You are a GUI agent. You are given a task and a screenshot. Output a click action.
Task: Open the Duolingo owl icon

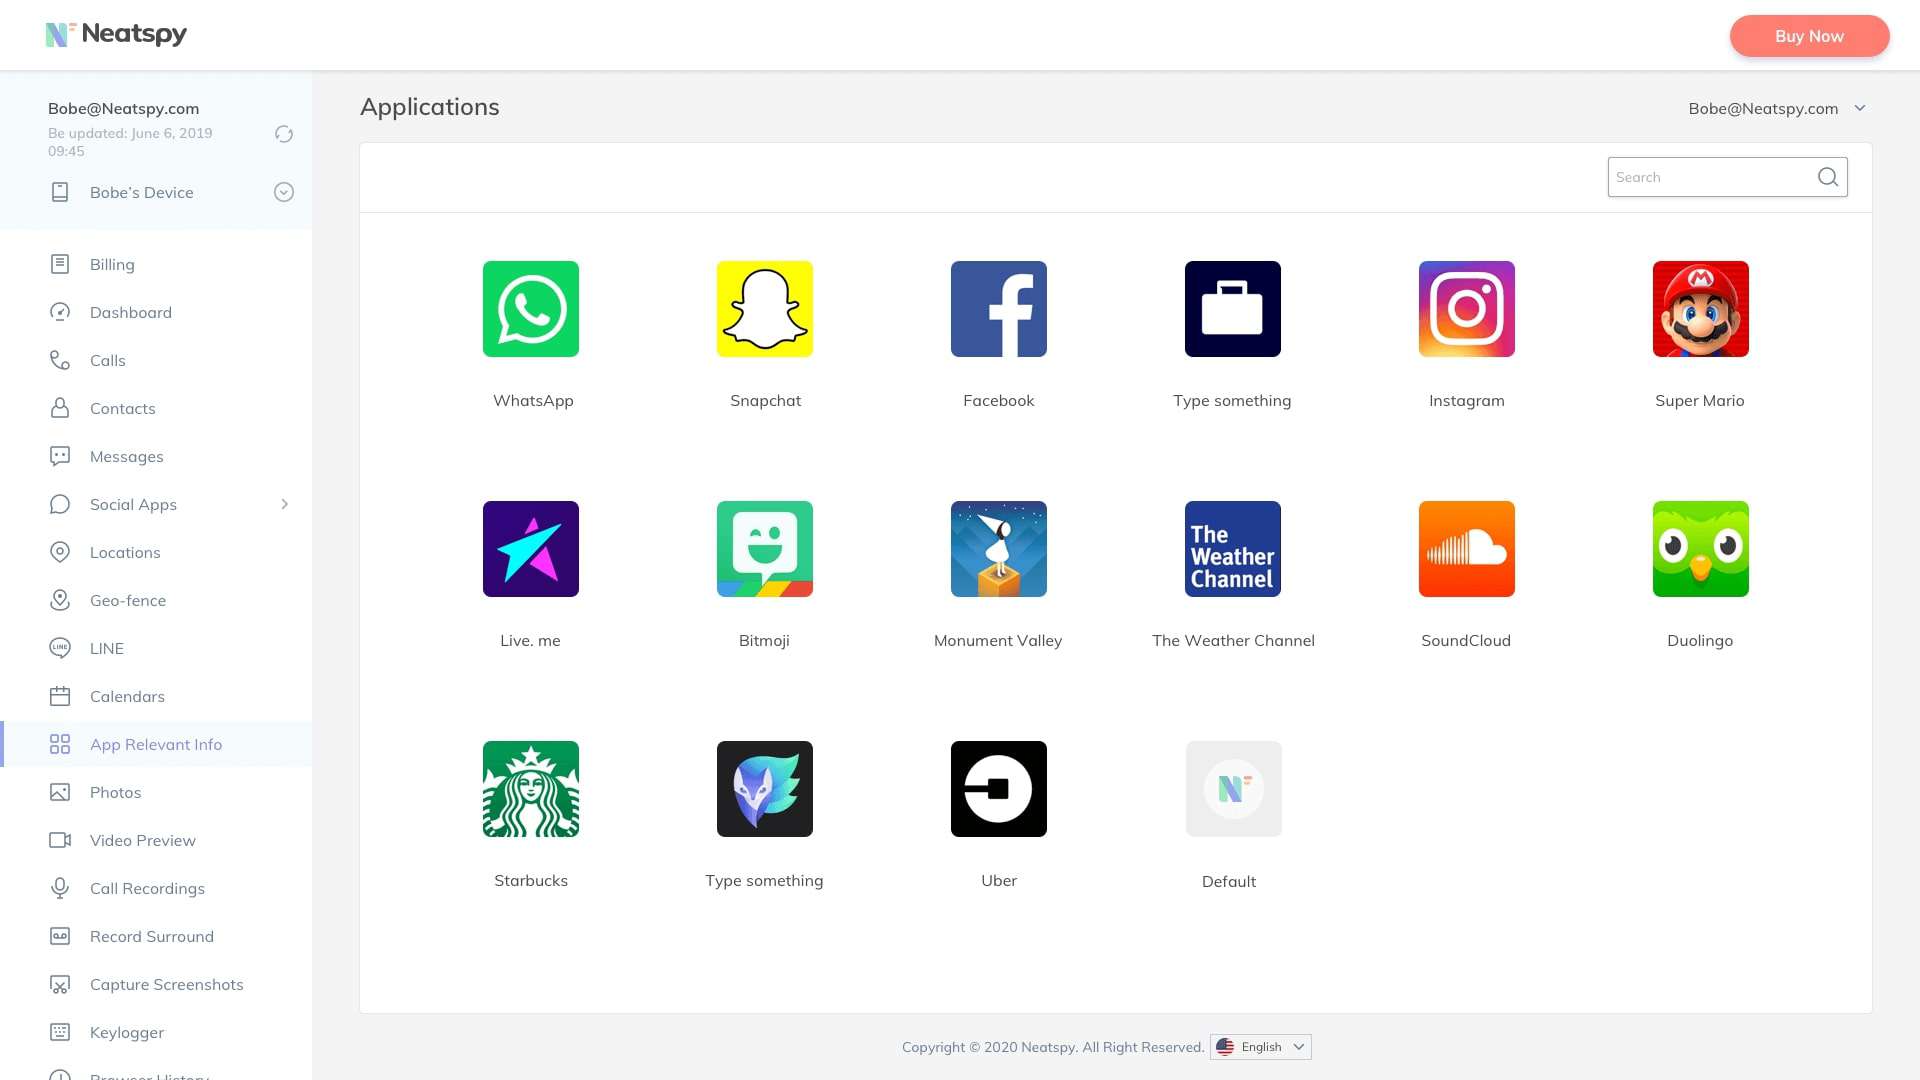(1700, 549)
